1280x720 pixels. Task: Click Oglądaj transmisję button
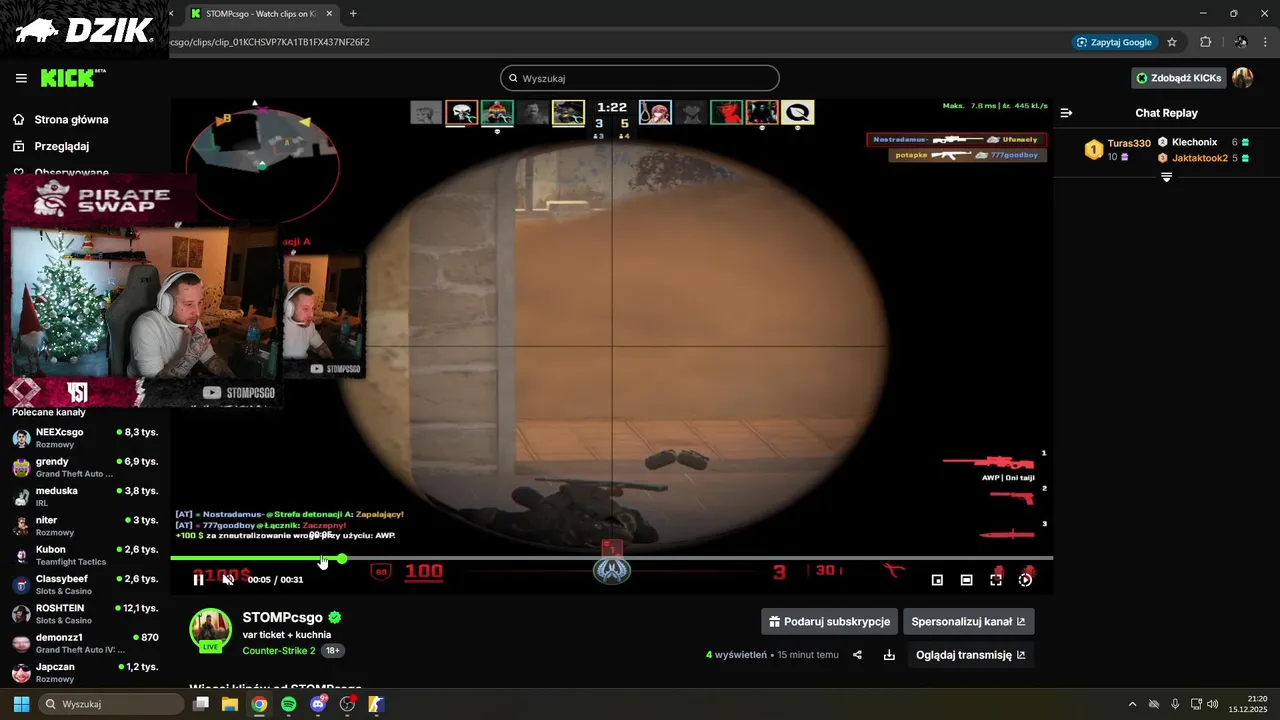coord(970,655)
